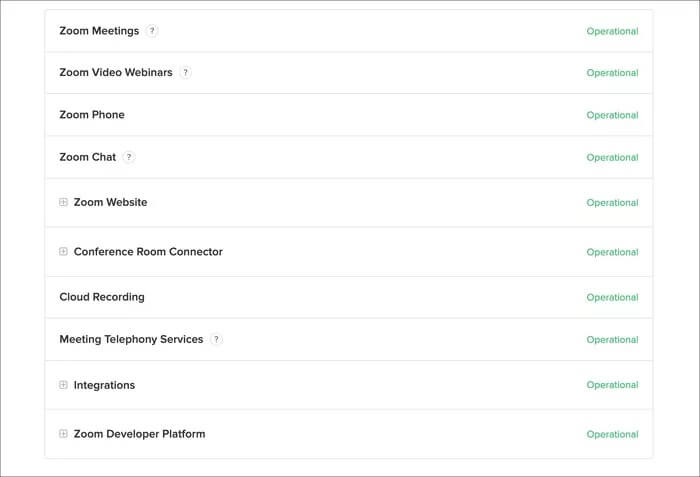Click the help icon beside Meeting Telephony Services
Image resolution: width=700 pixels, height=477 pixels.
(216, 339)
